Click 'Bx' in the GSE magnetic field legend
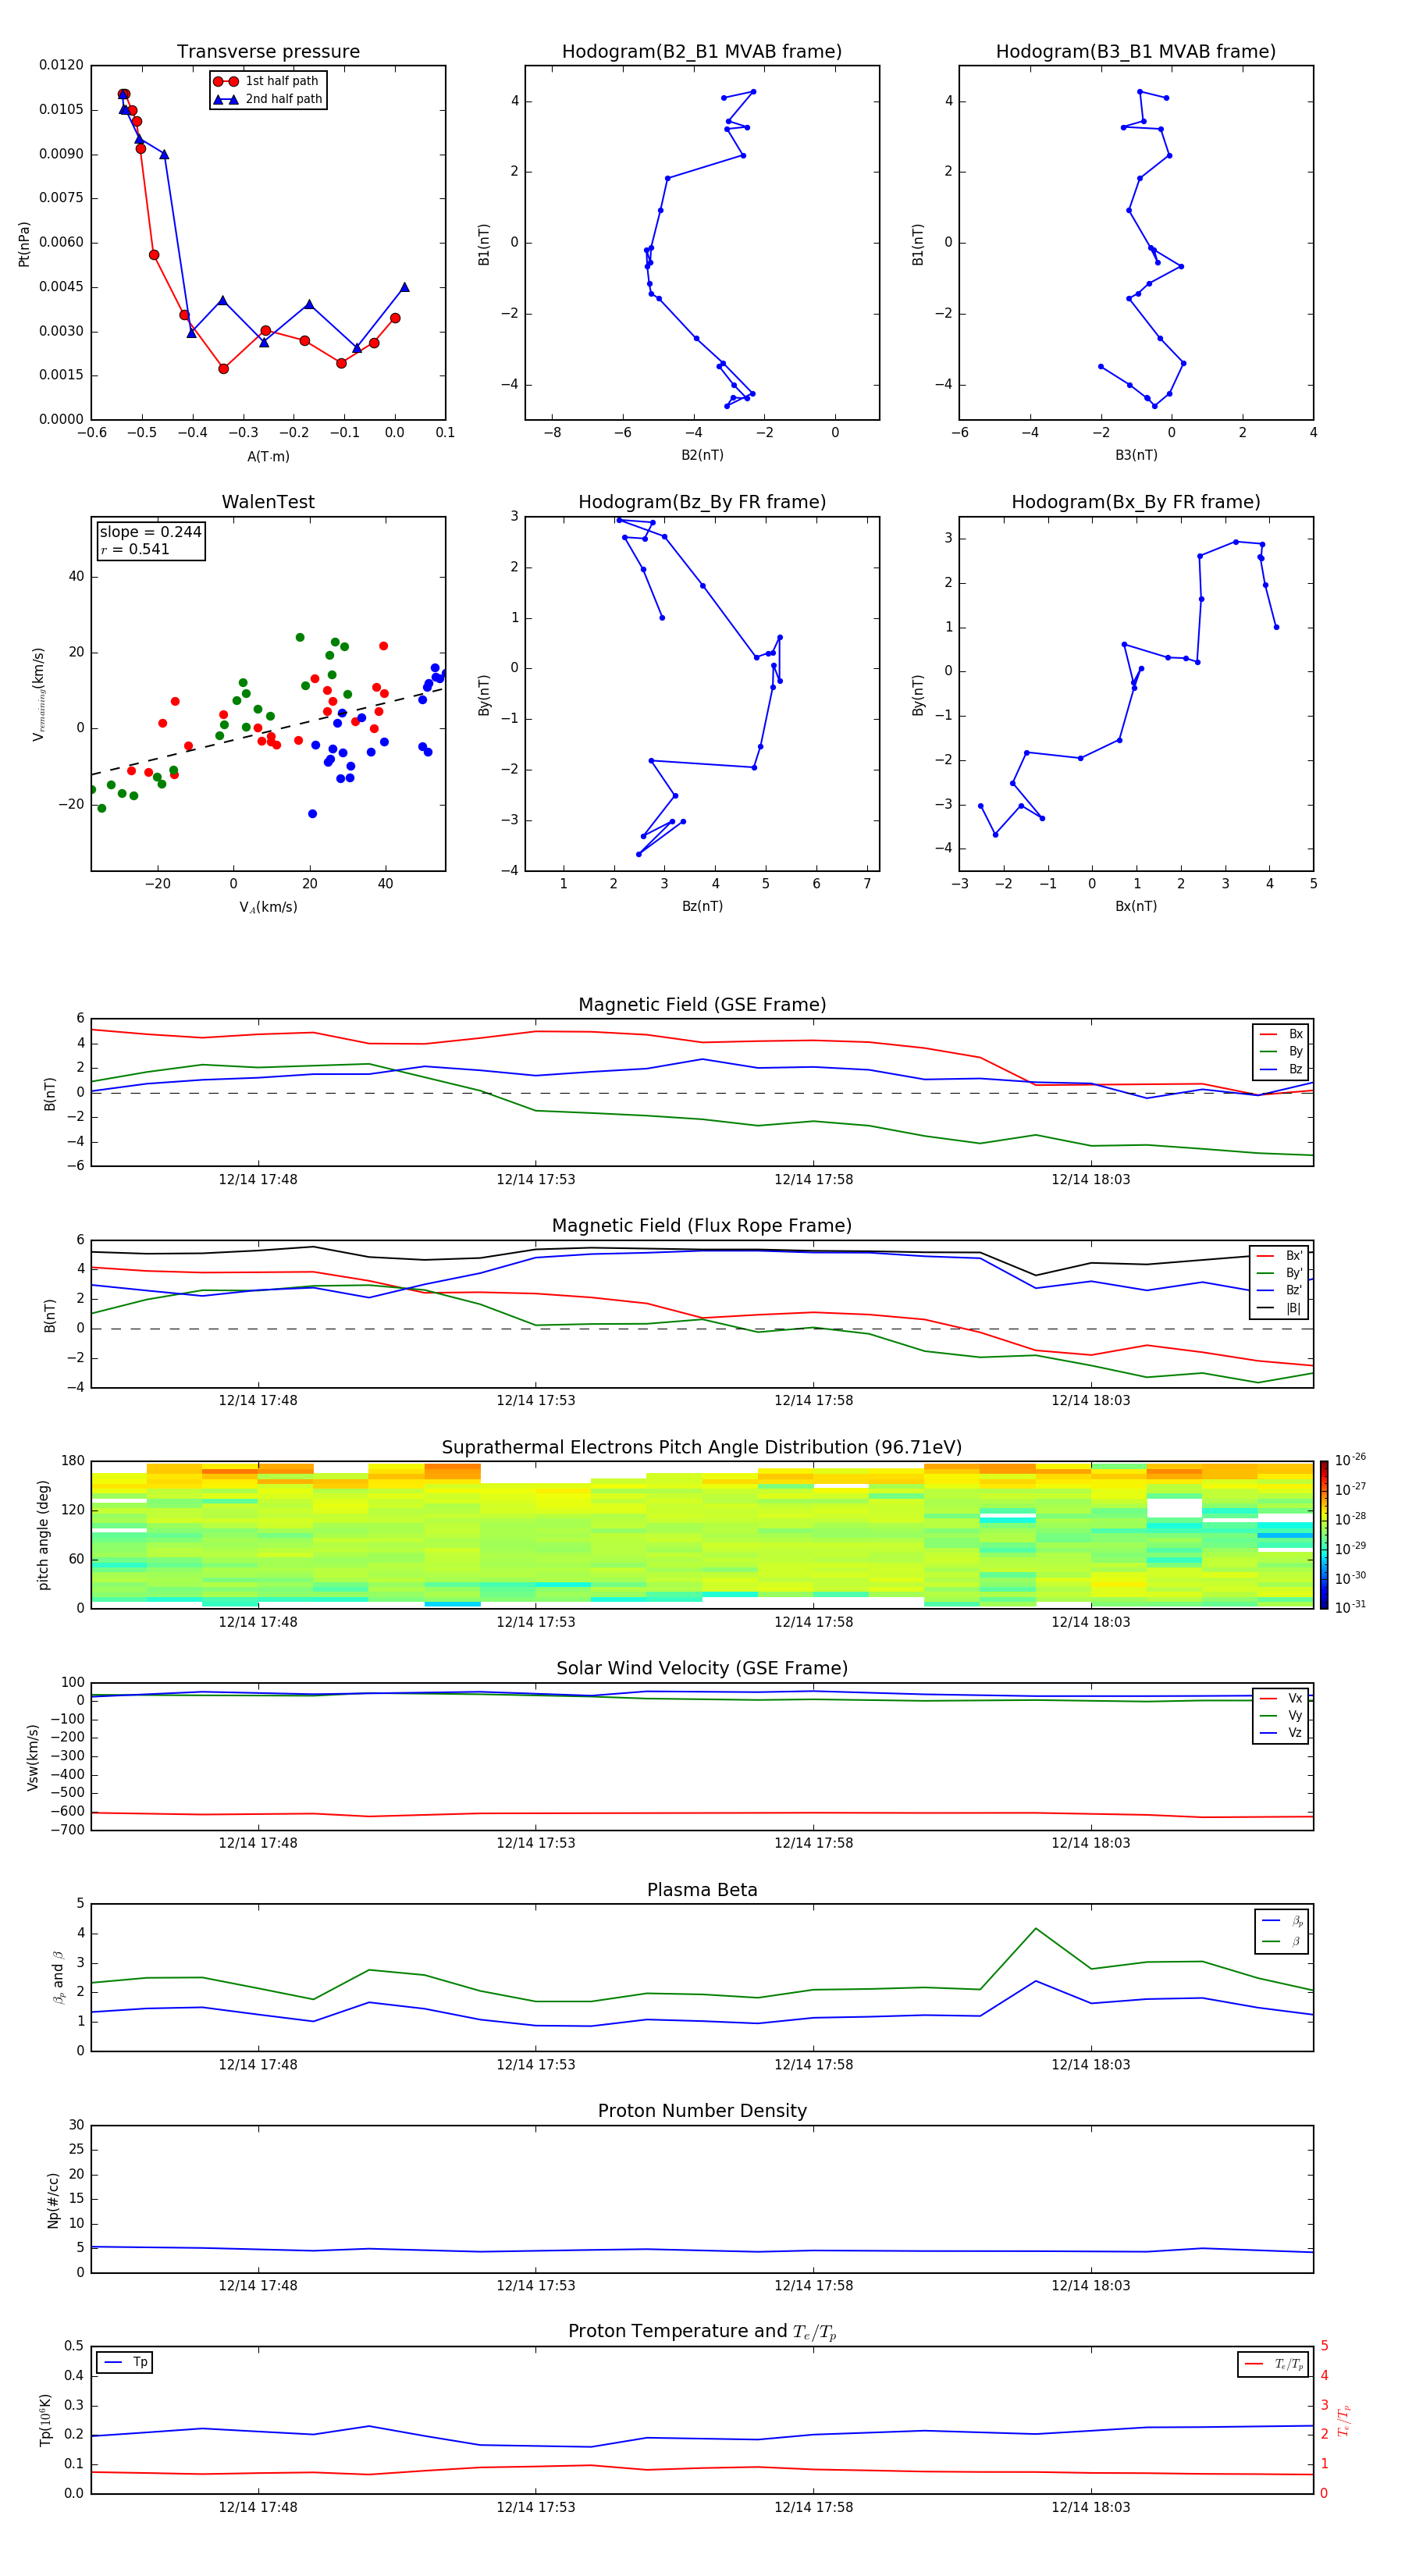 [x=1281, y=1034]
